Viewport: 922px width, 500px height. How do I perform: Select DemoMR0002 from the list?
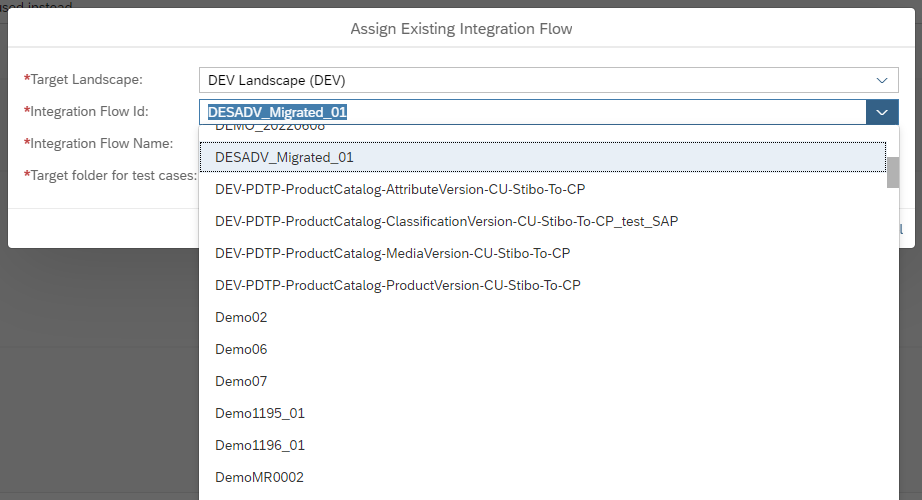click(259, 477)
